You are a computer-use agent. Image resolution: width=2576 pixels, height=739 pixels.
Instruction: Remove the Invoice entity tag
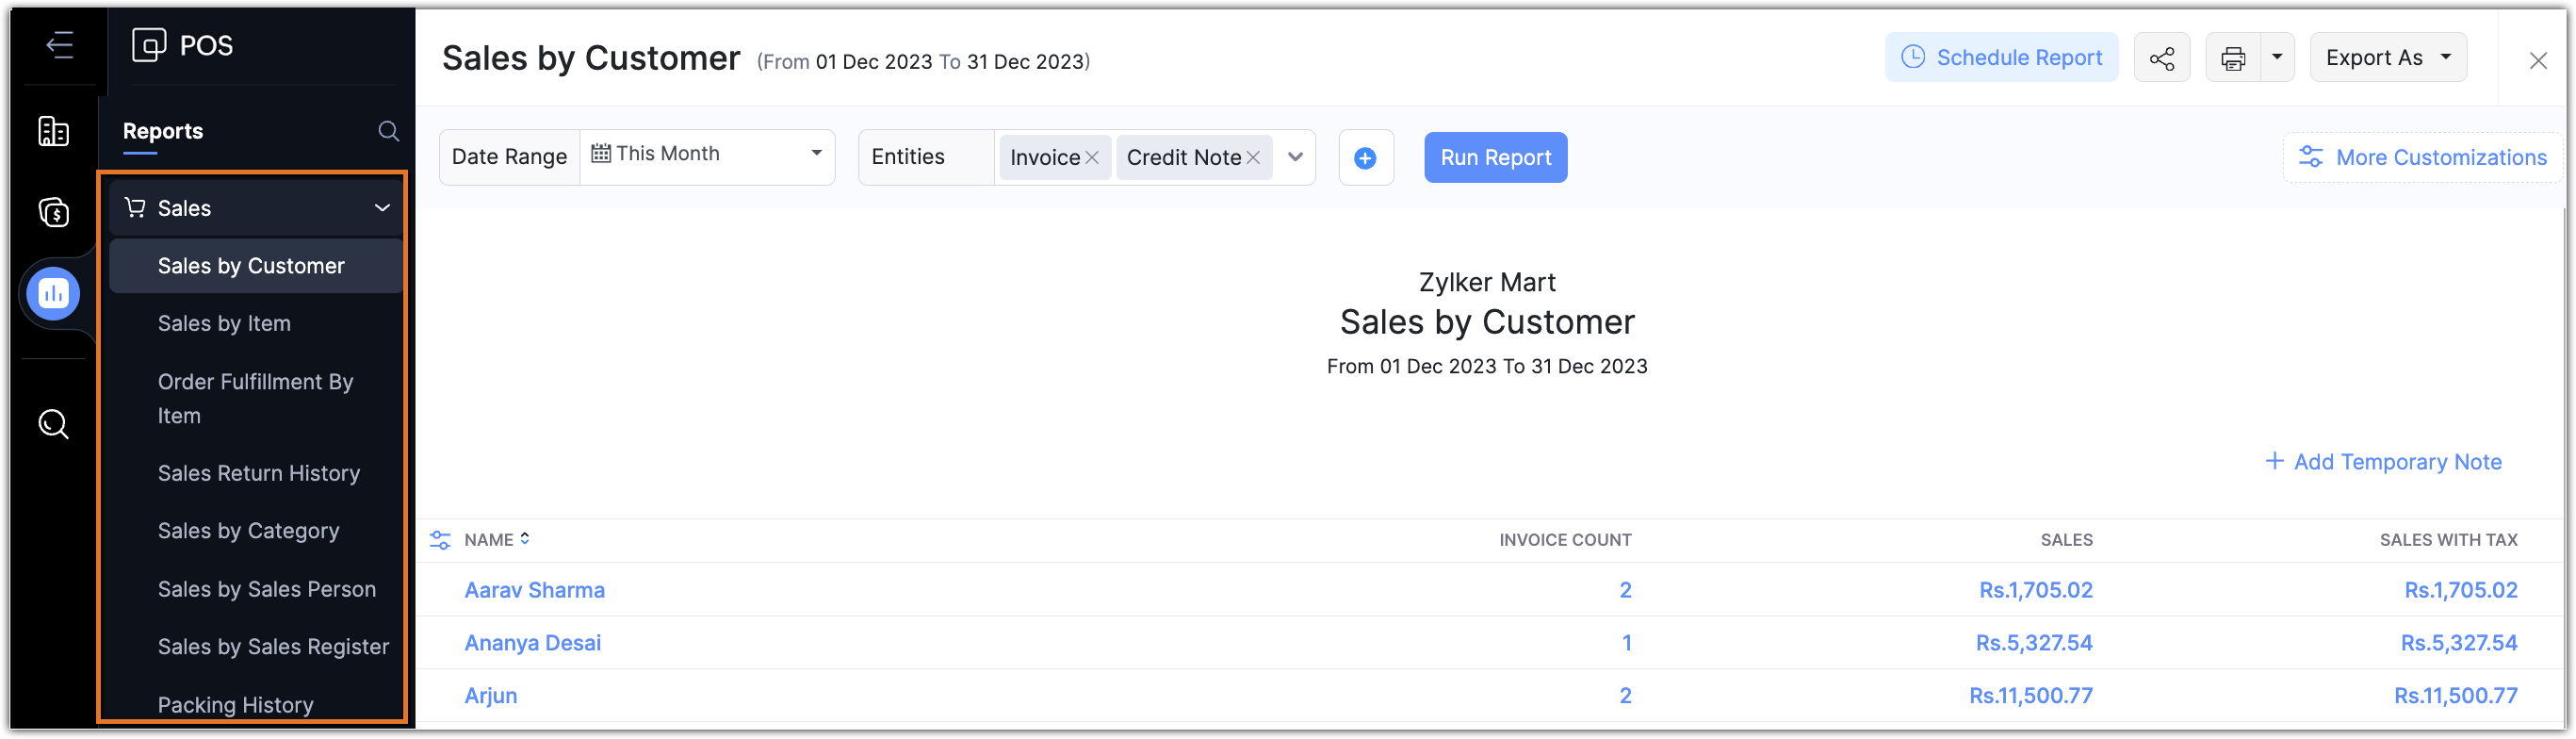[1092, 158]
